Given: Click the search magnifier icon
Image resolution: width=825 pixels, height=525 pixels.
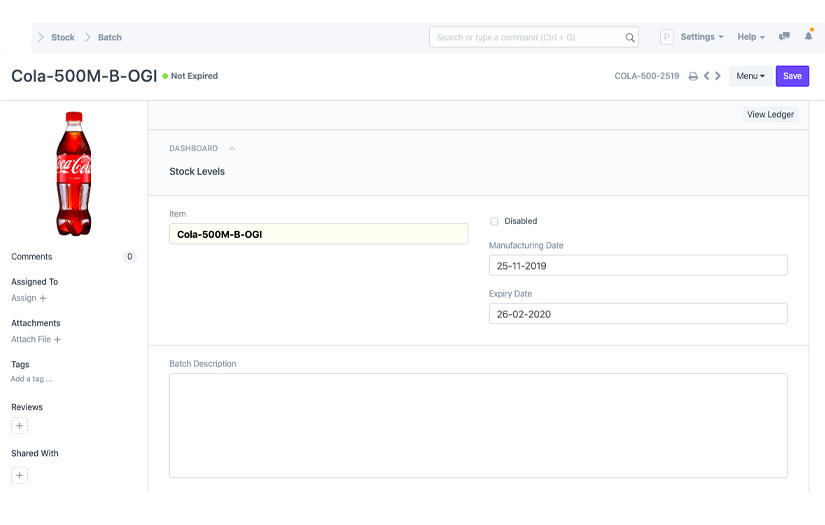Looking at the screenshot, I should pyautogui.click(x=629, y=37).
